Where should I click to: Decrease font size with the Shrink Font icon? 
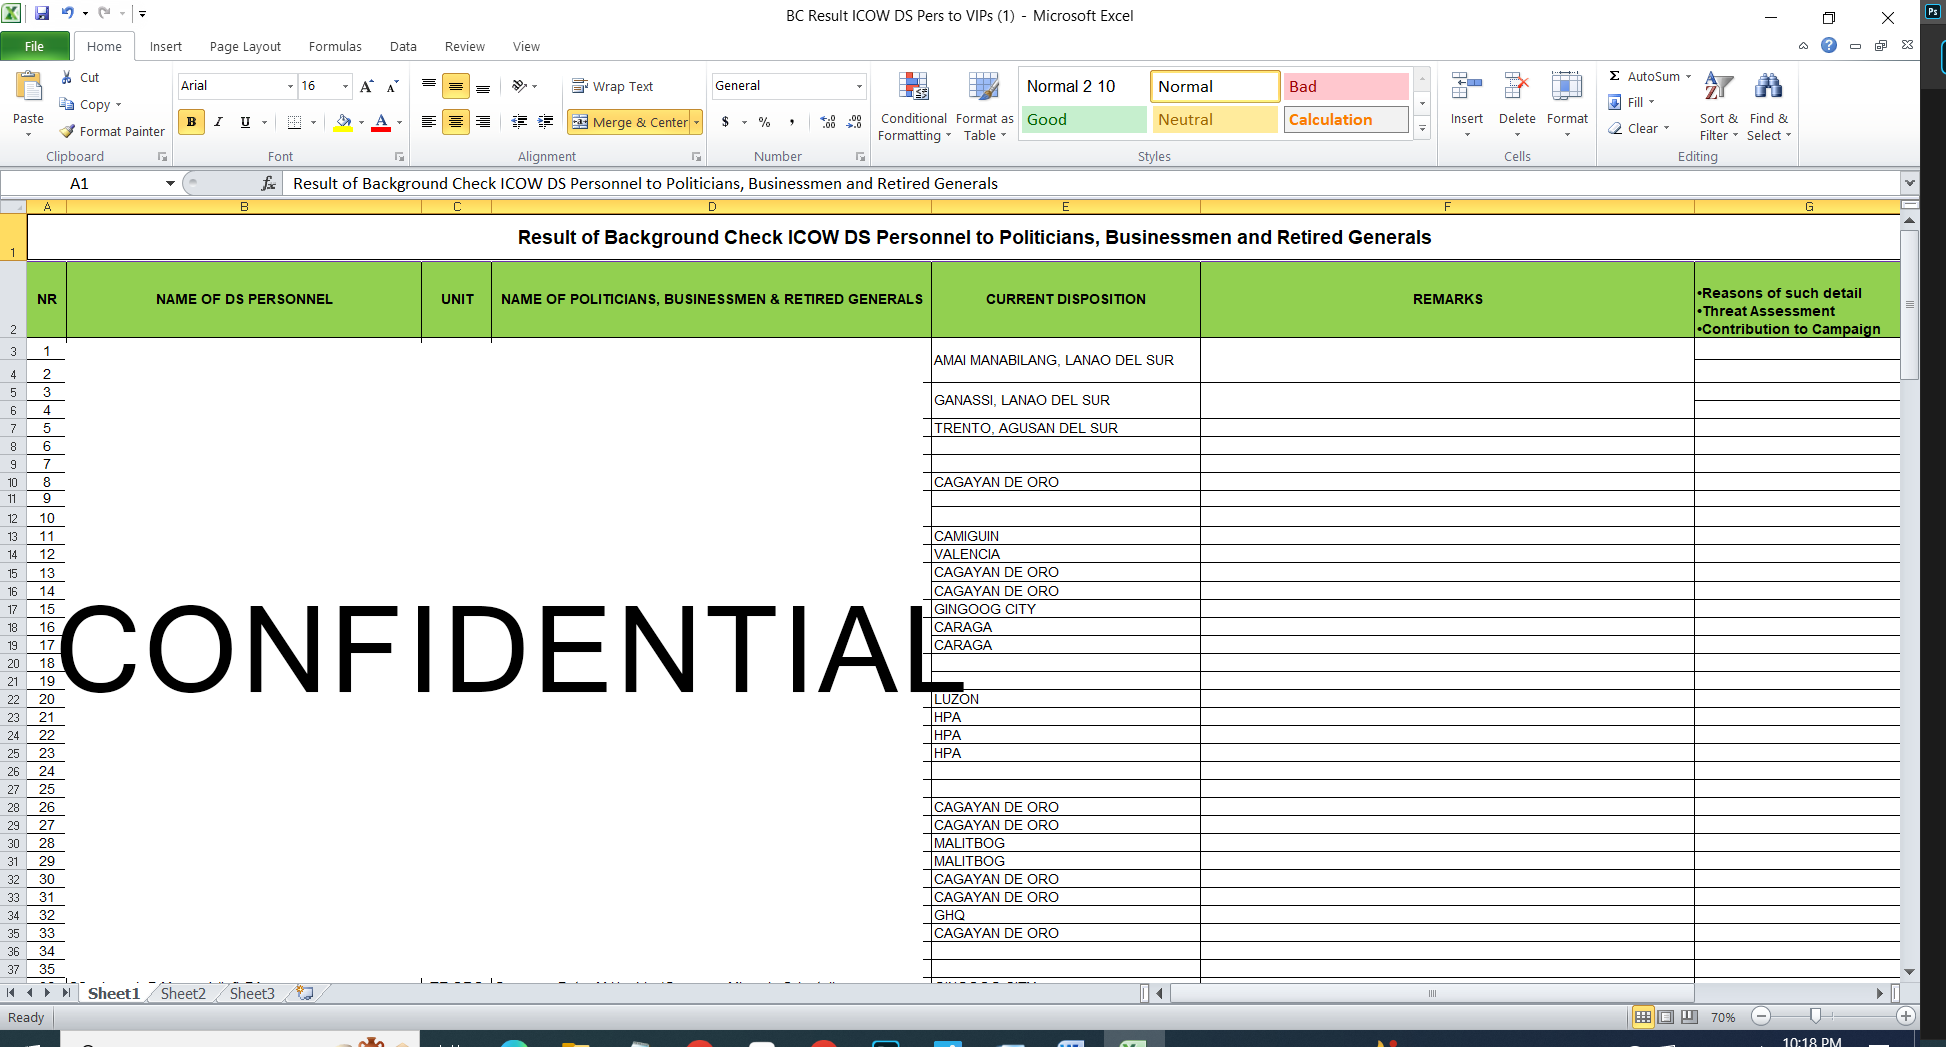tap(393, 86)
